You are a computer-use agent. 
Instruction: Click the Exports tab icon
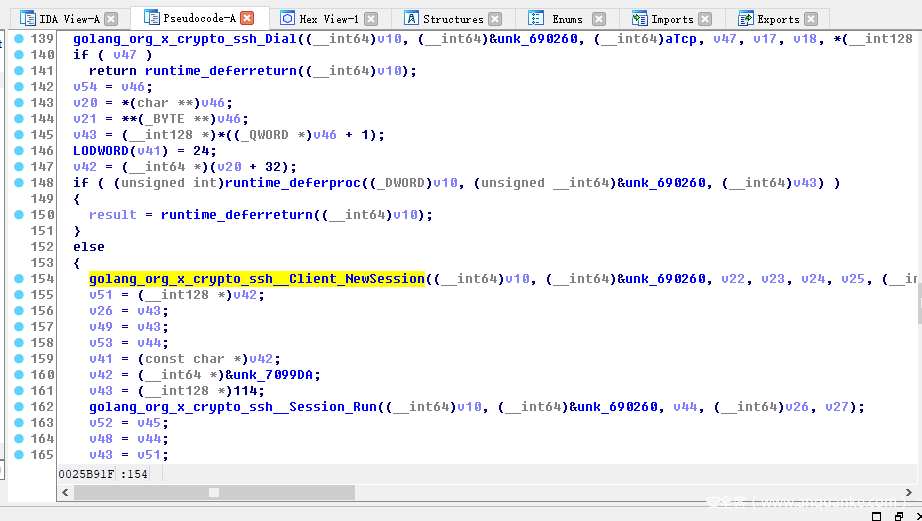745,19
